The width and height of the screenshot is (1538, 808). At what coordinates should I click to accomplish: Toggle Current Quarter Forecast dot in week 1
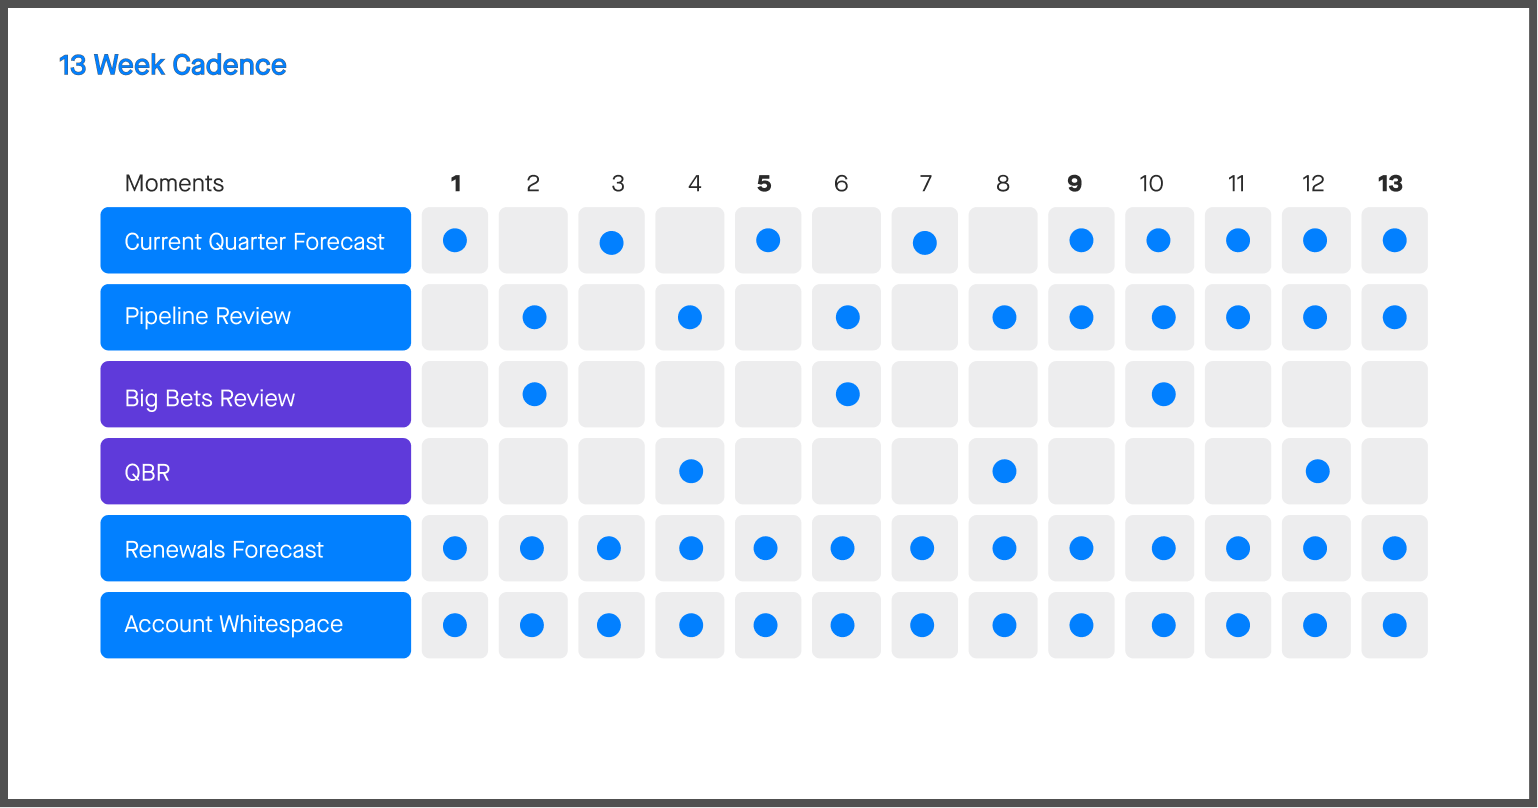click(x=455, y=240)
